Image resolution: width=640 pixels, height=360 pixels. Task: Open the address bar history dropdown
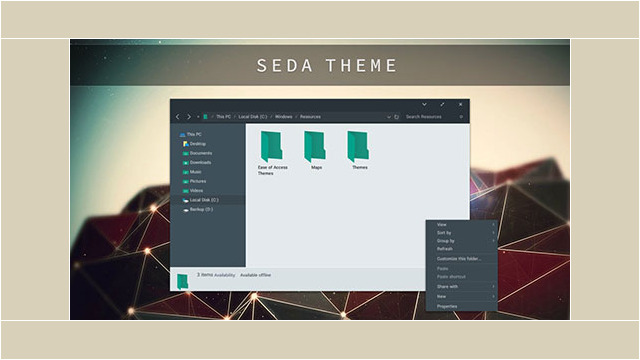point(389,117)
